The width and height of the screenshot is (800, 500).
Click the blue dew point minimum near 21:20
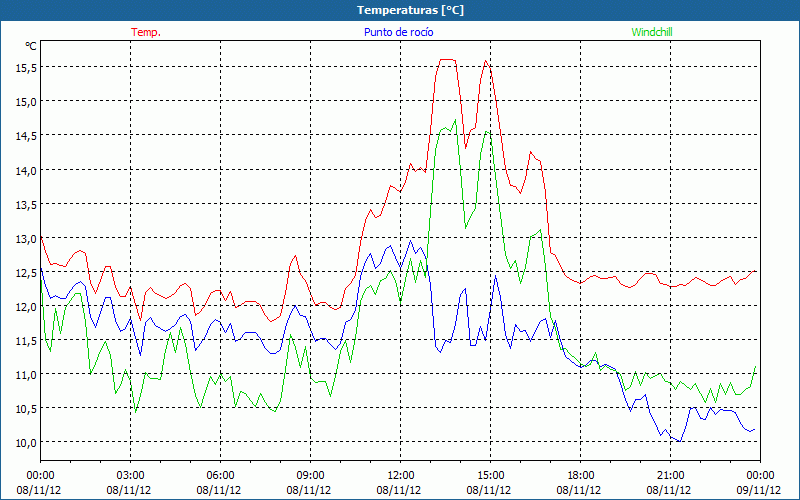click(x=680, y=441)
